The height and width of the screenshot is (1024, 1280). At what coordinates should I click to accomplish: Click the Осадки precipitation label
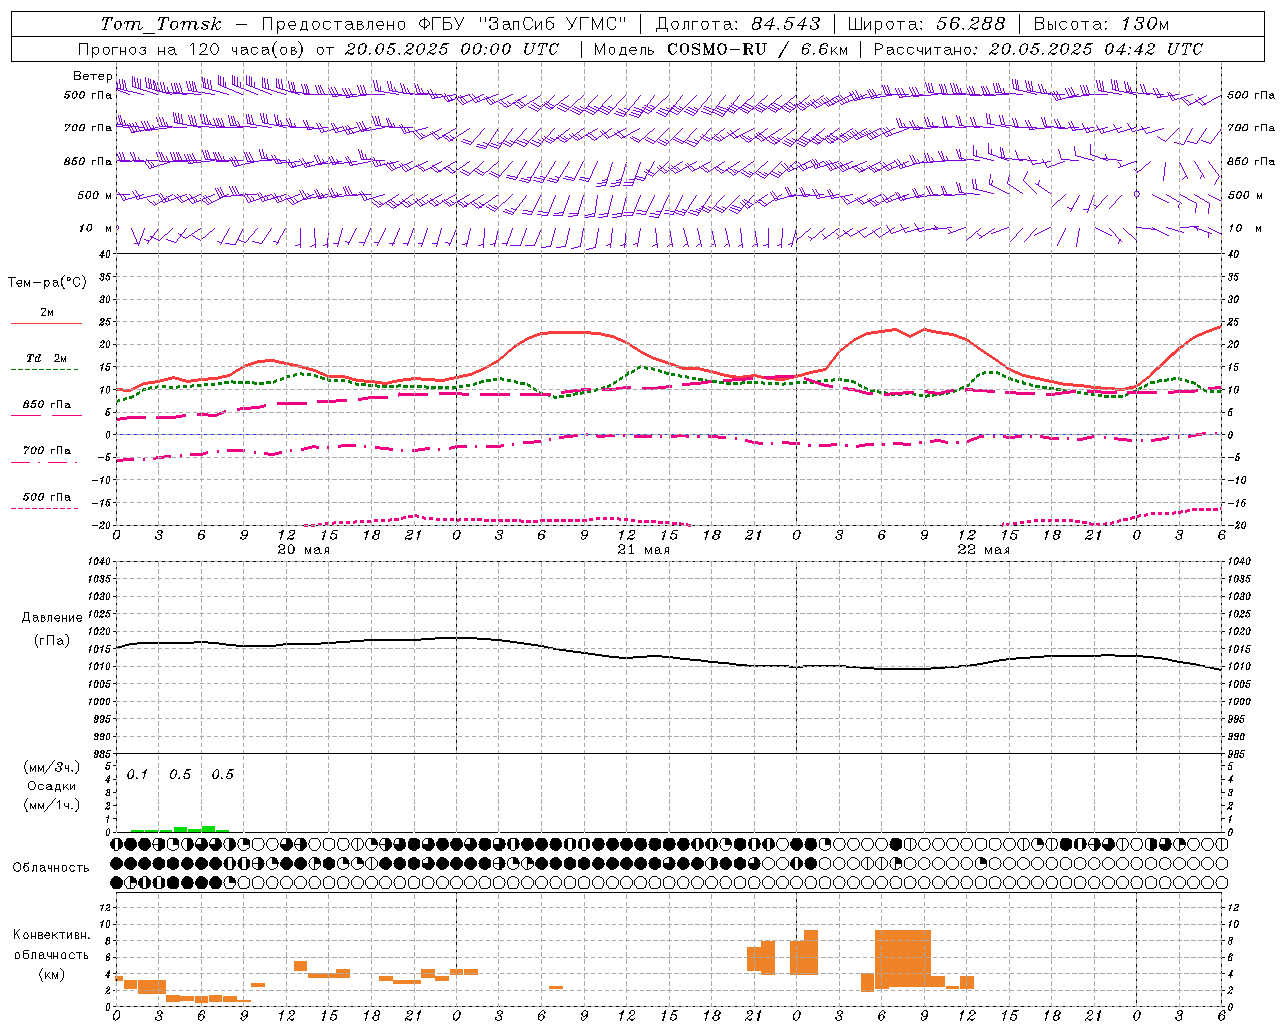pos(52,786)
